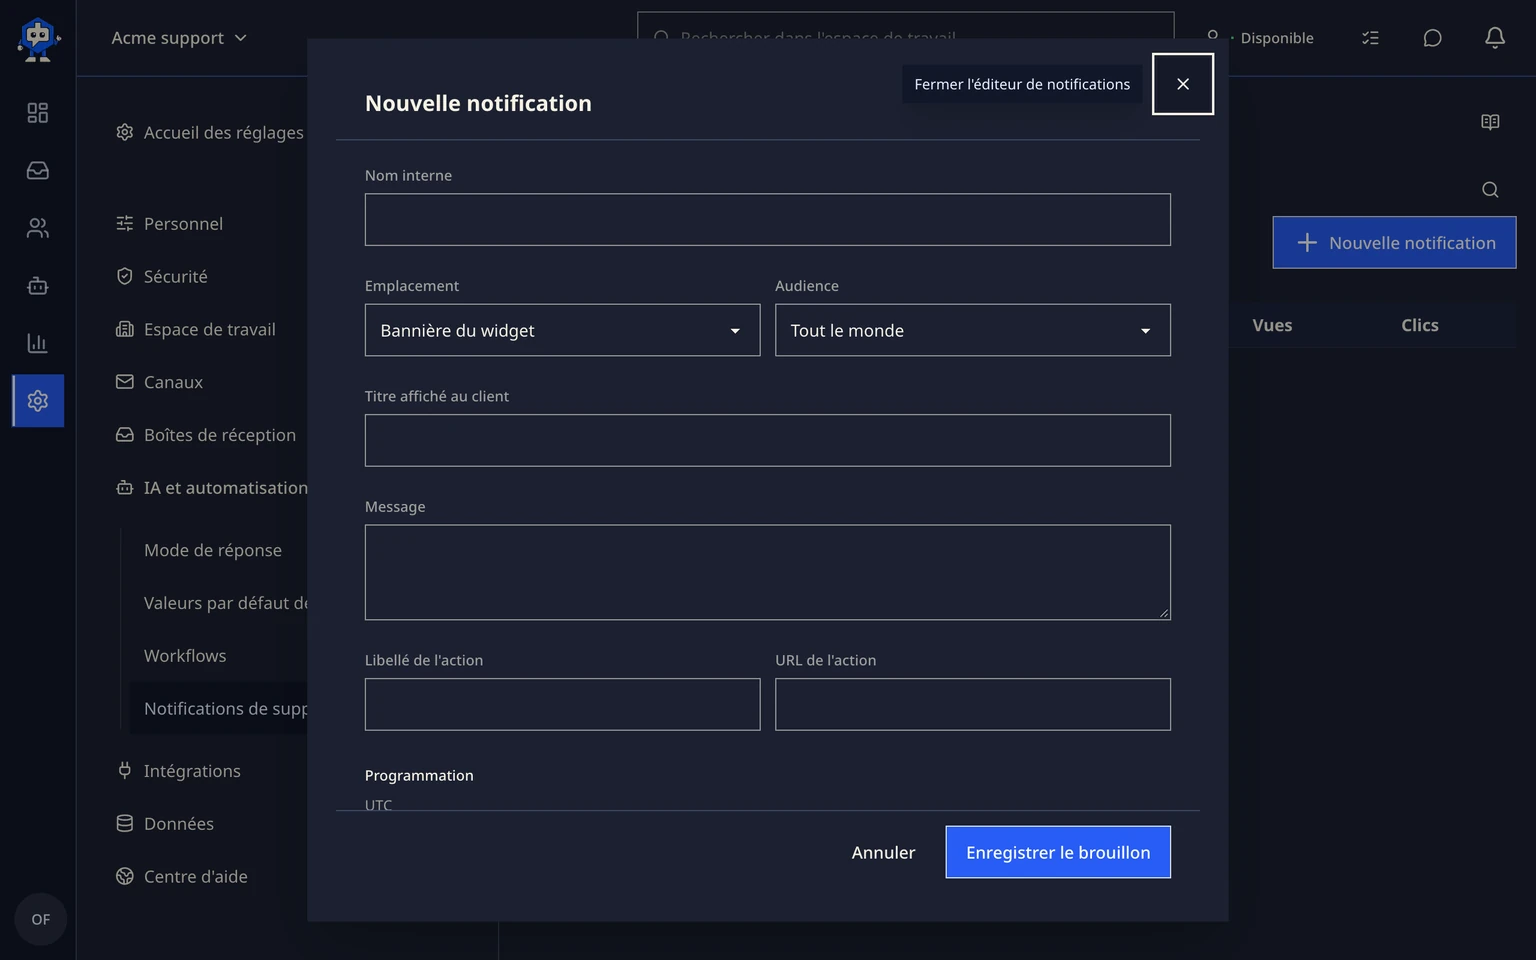Image resolution: width=1536 pixels, height=960 pixels.
Task: Select the Workflows submenu item
Action: coord(185,656)
